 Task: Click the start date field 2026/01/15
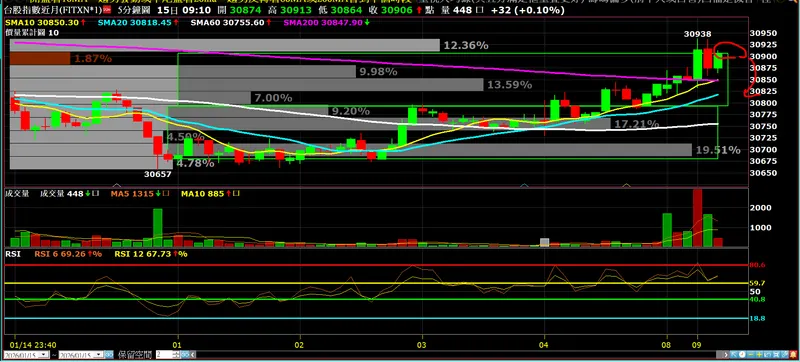pos(27,355)
